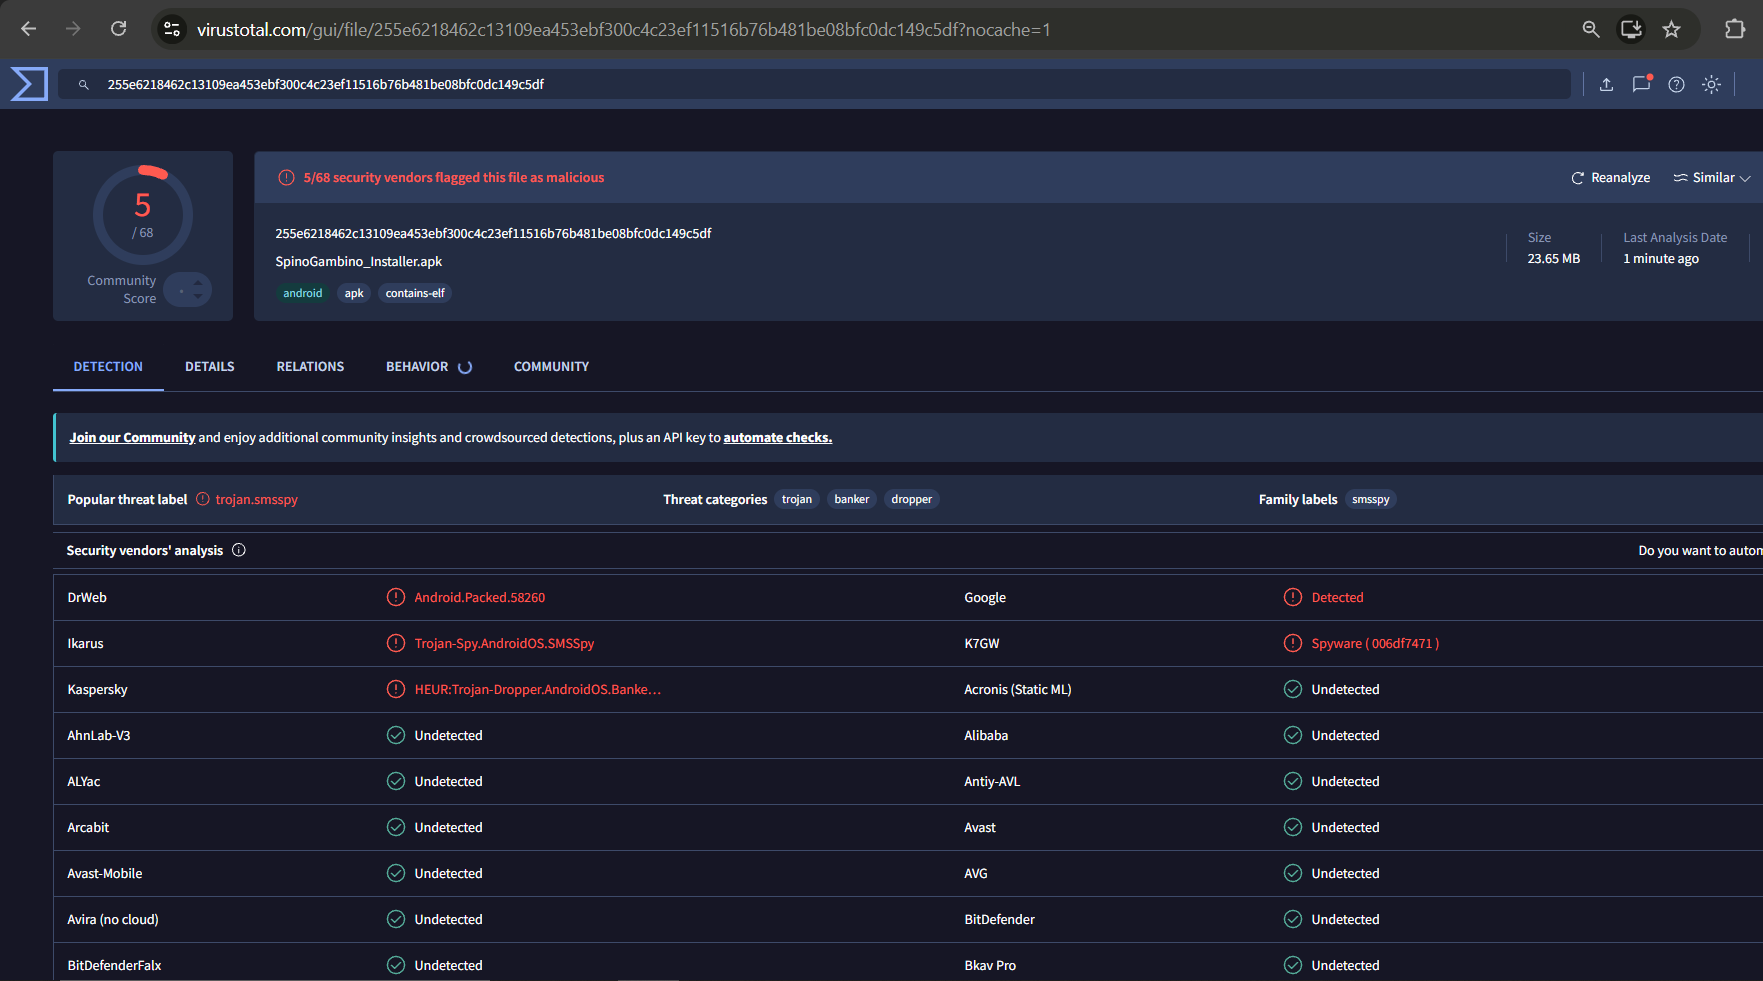1763x981 pixels.
Task: Click the 1 minute ago analysis date
Action: [1661, 259]
